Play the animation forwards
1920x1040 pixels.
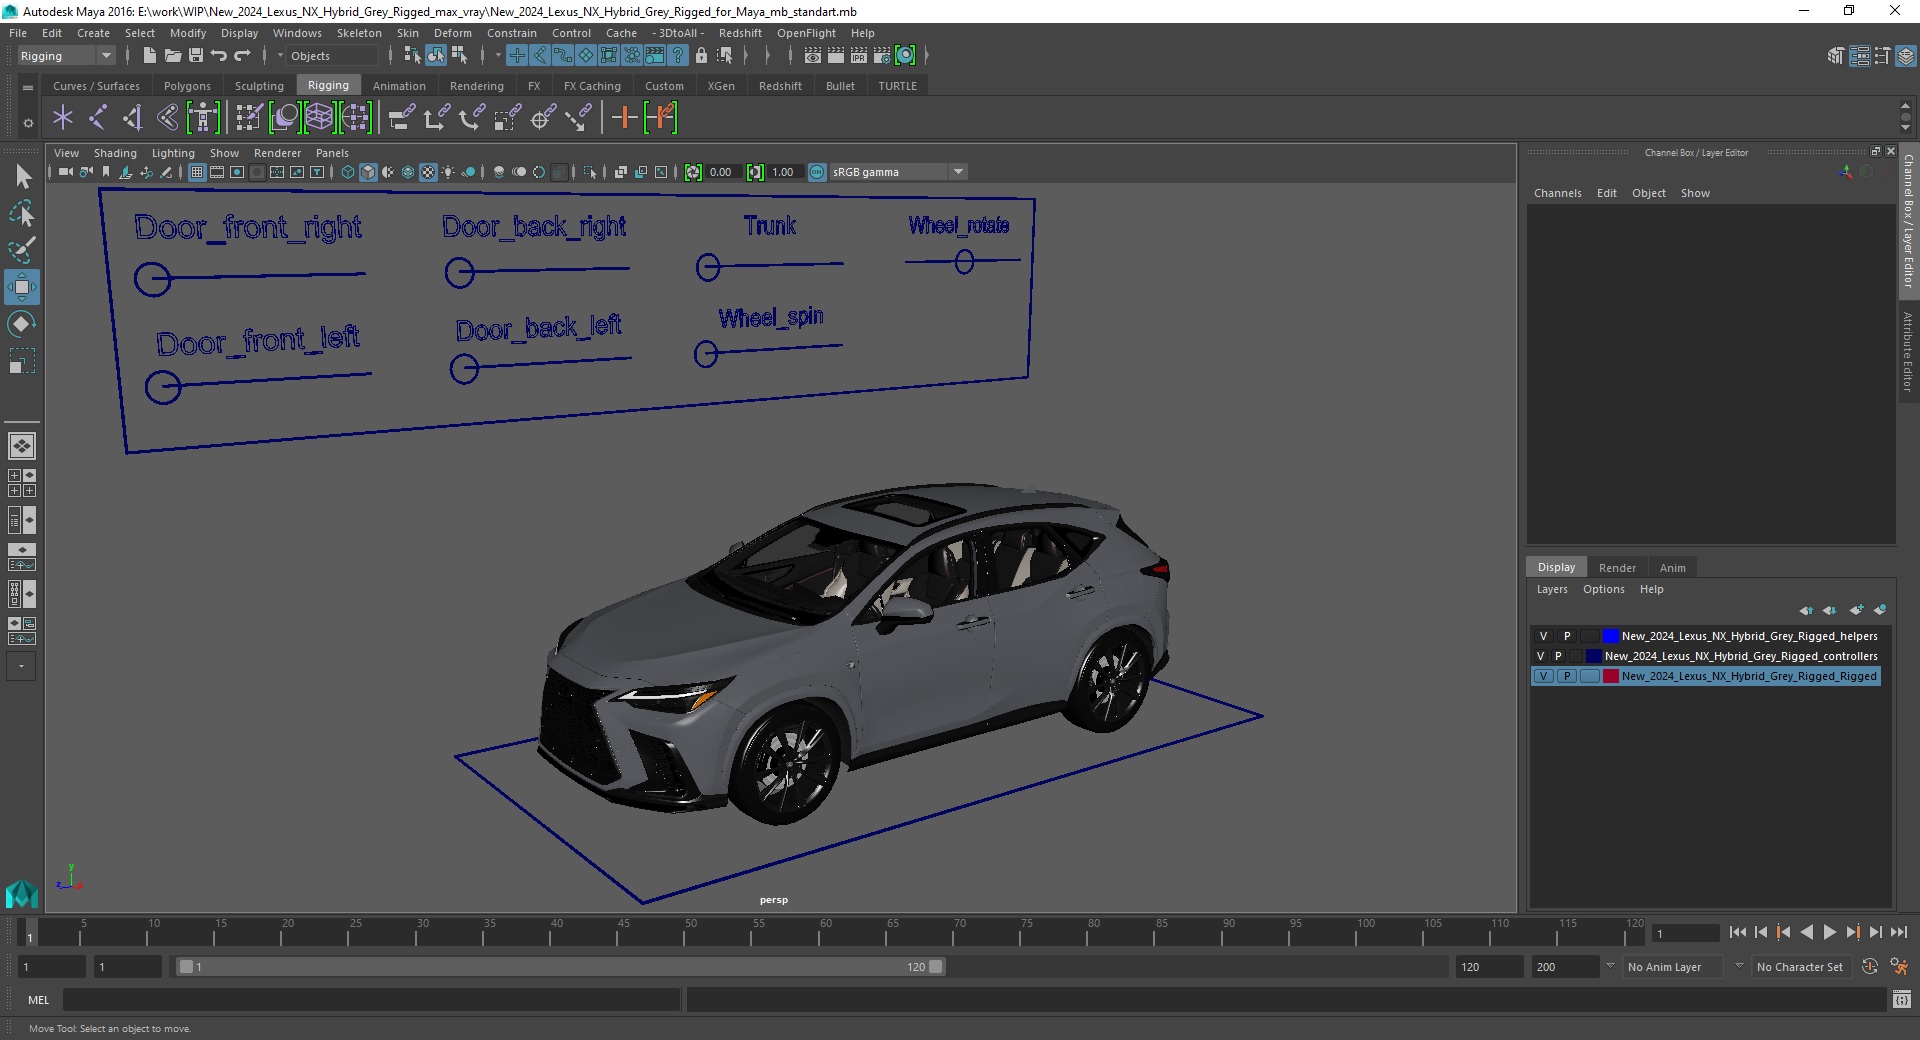point(1830,932)
